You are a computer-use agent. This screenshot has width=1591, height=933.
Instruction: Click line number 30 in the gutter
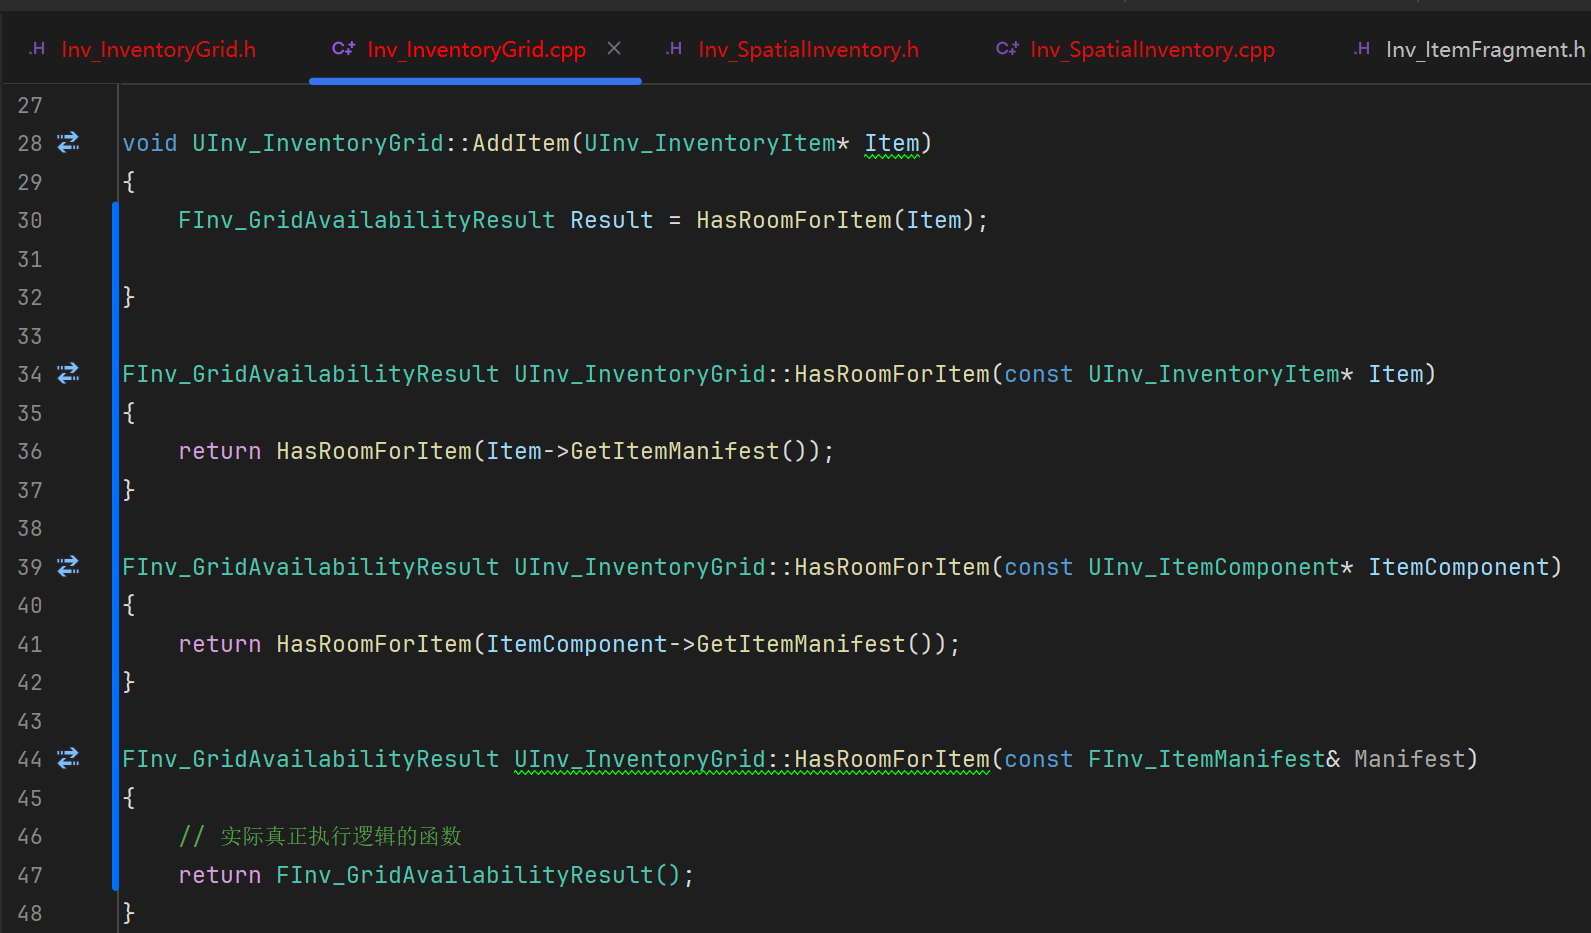tap(30, 220)
